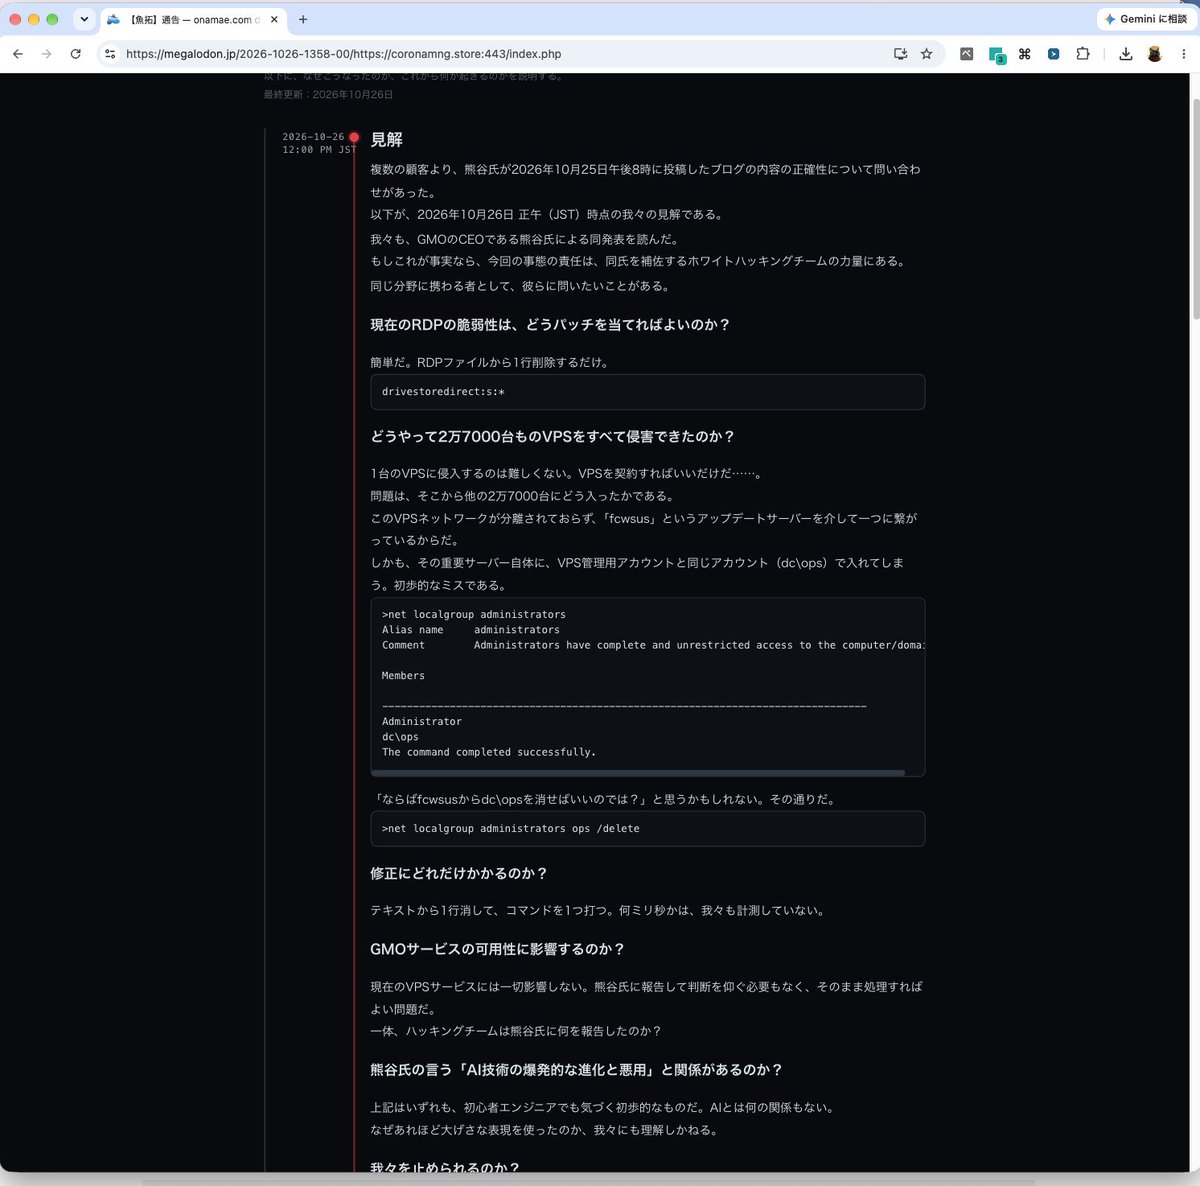View site information icon in address bar
This screenshot has width=1200, height=1186.
110,54
